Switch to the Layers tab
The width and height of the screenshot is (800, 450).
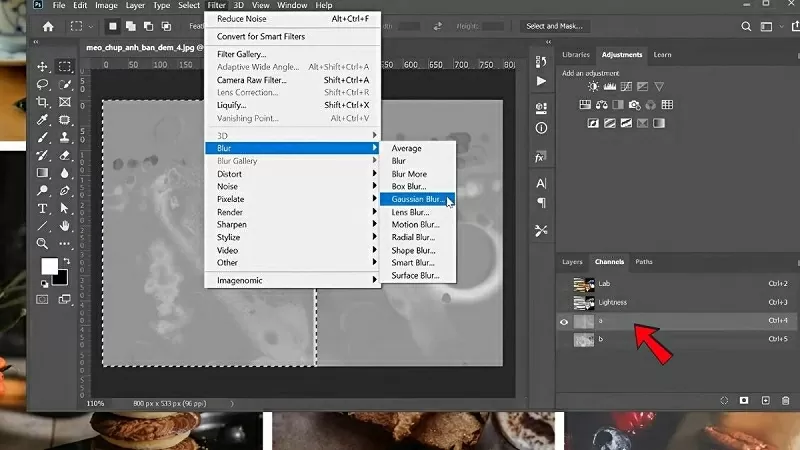(x=572, y=262)
